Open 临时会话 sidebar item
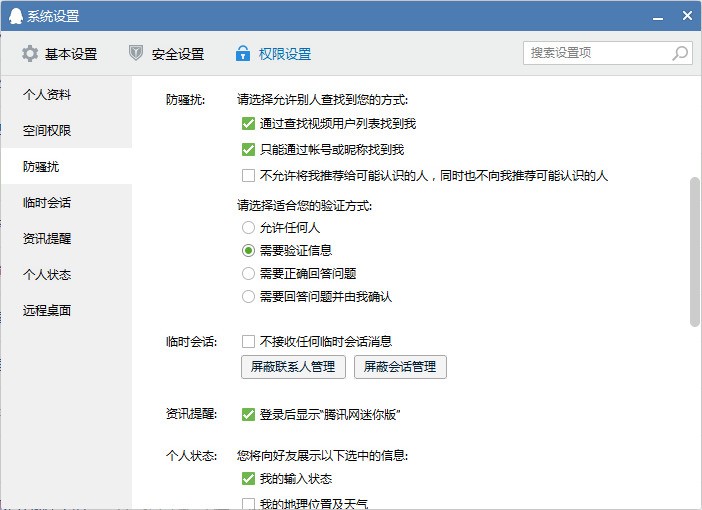The image size is (702, 510). [x=66, y=202]
